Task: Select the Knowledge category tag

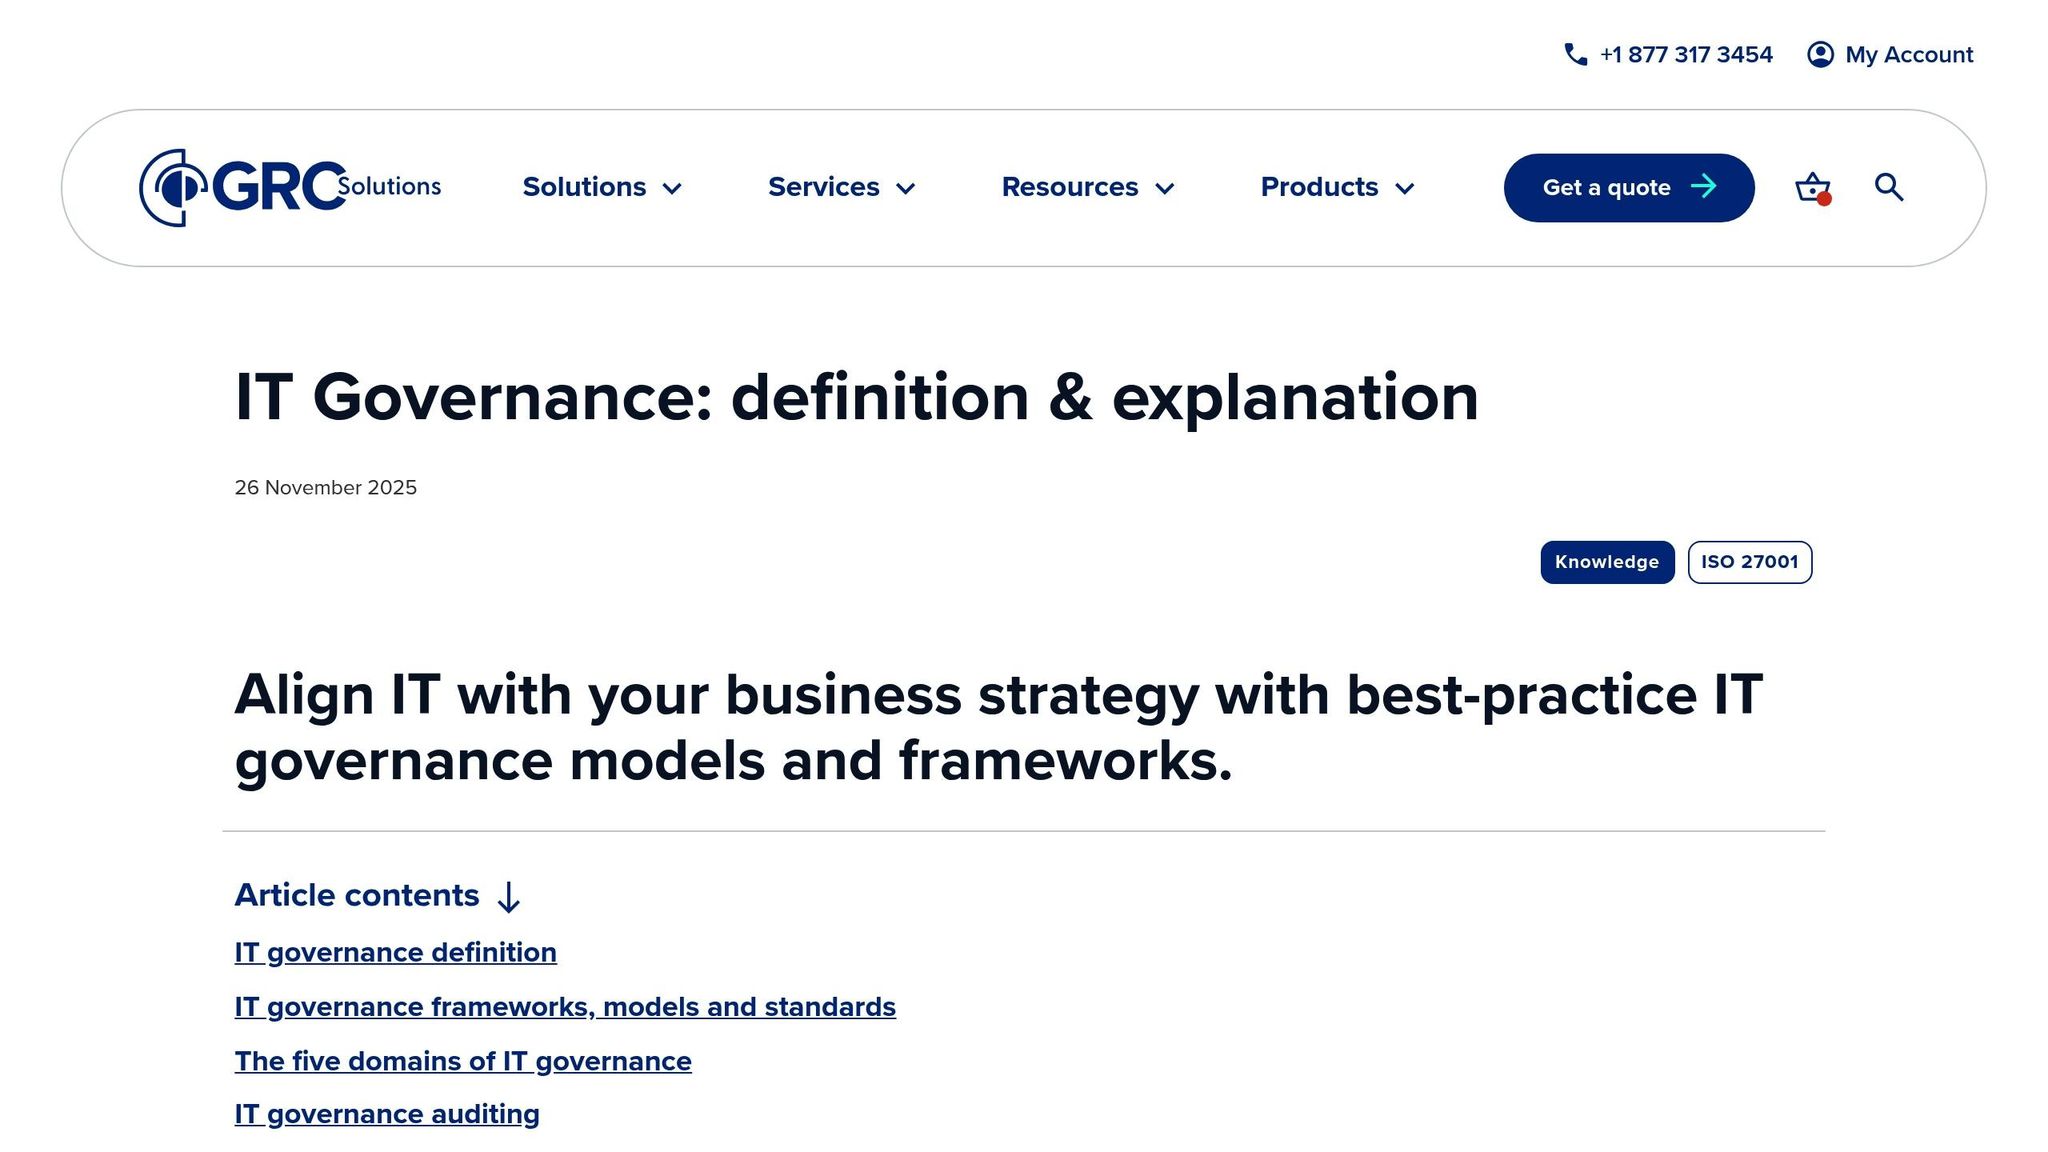Action: tap(1606, 562)
